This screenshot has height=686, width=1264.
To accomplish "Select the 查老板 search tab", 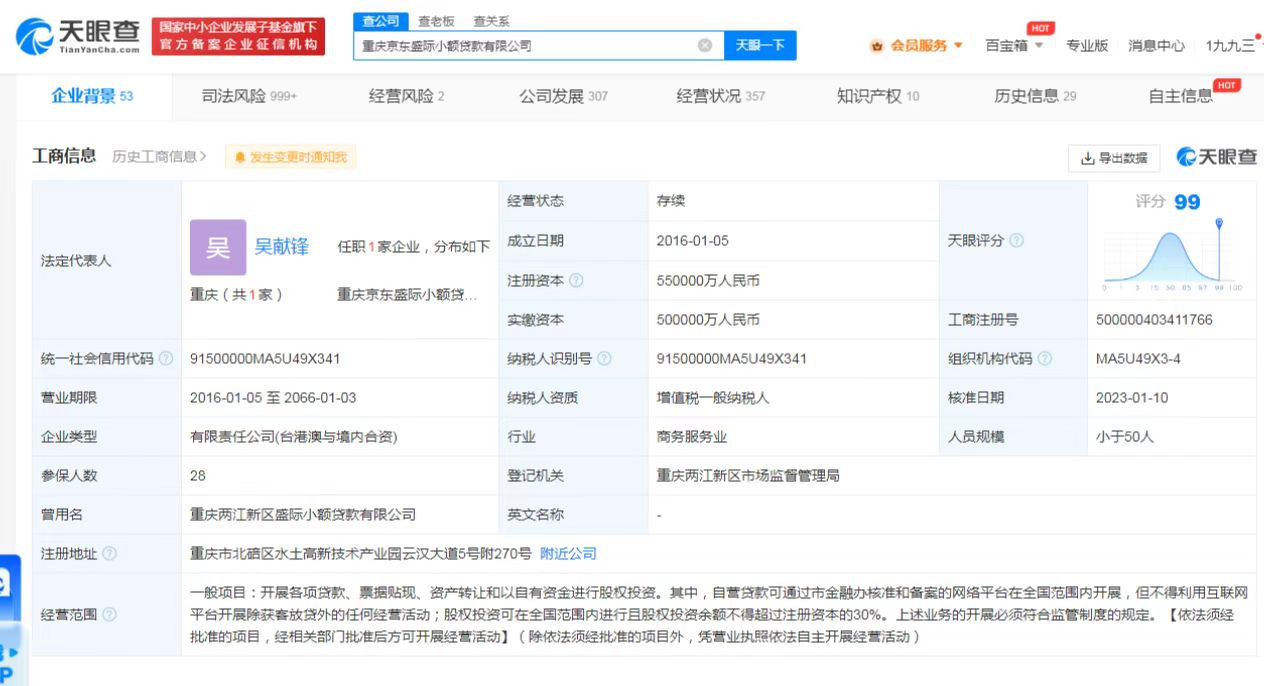I will 436,21.
